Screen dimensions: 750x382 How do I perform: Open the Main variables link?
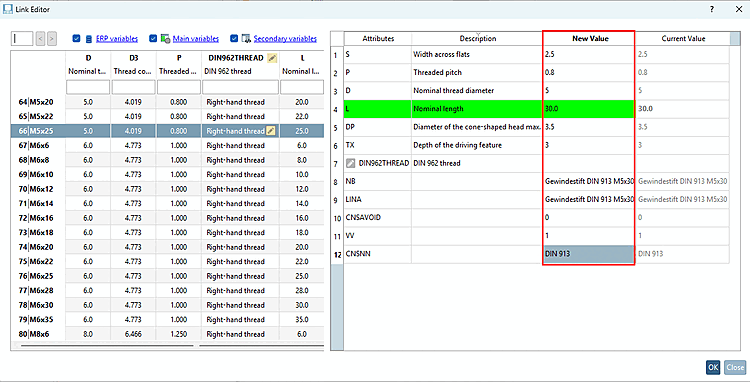coord(196,39)
